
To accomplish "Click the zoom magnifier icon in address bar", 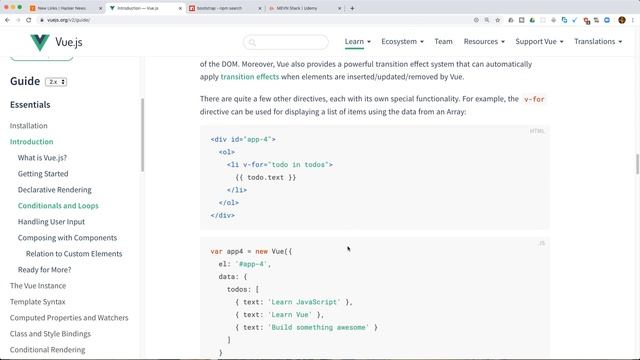I will tap(487, 20).
